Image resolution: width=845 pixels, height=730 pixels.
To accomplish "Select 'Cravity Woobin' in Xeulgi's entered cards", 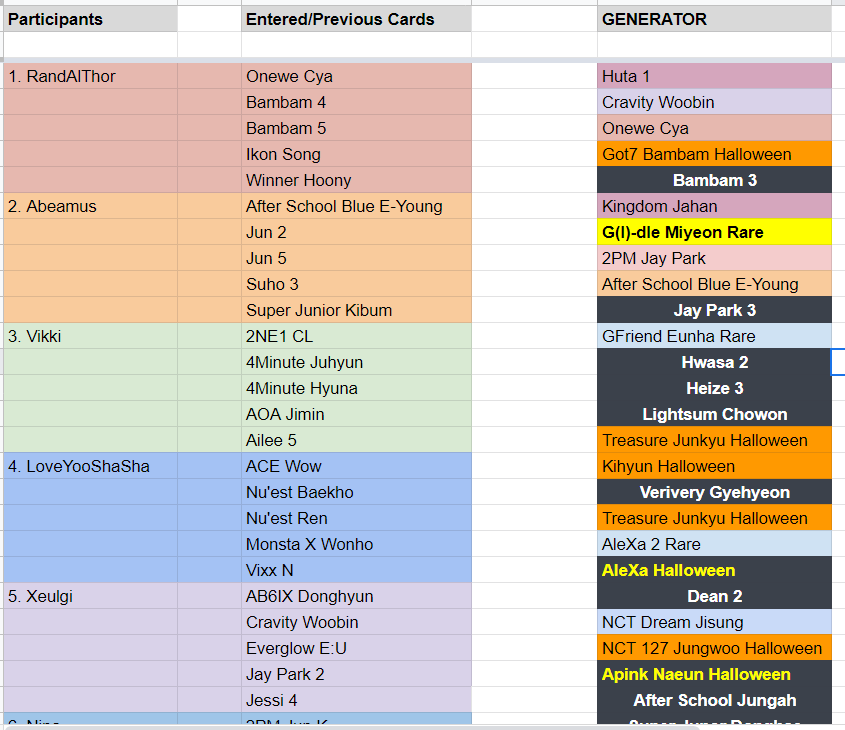I will [356, 622].
